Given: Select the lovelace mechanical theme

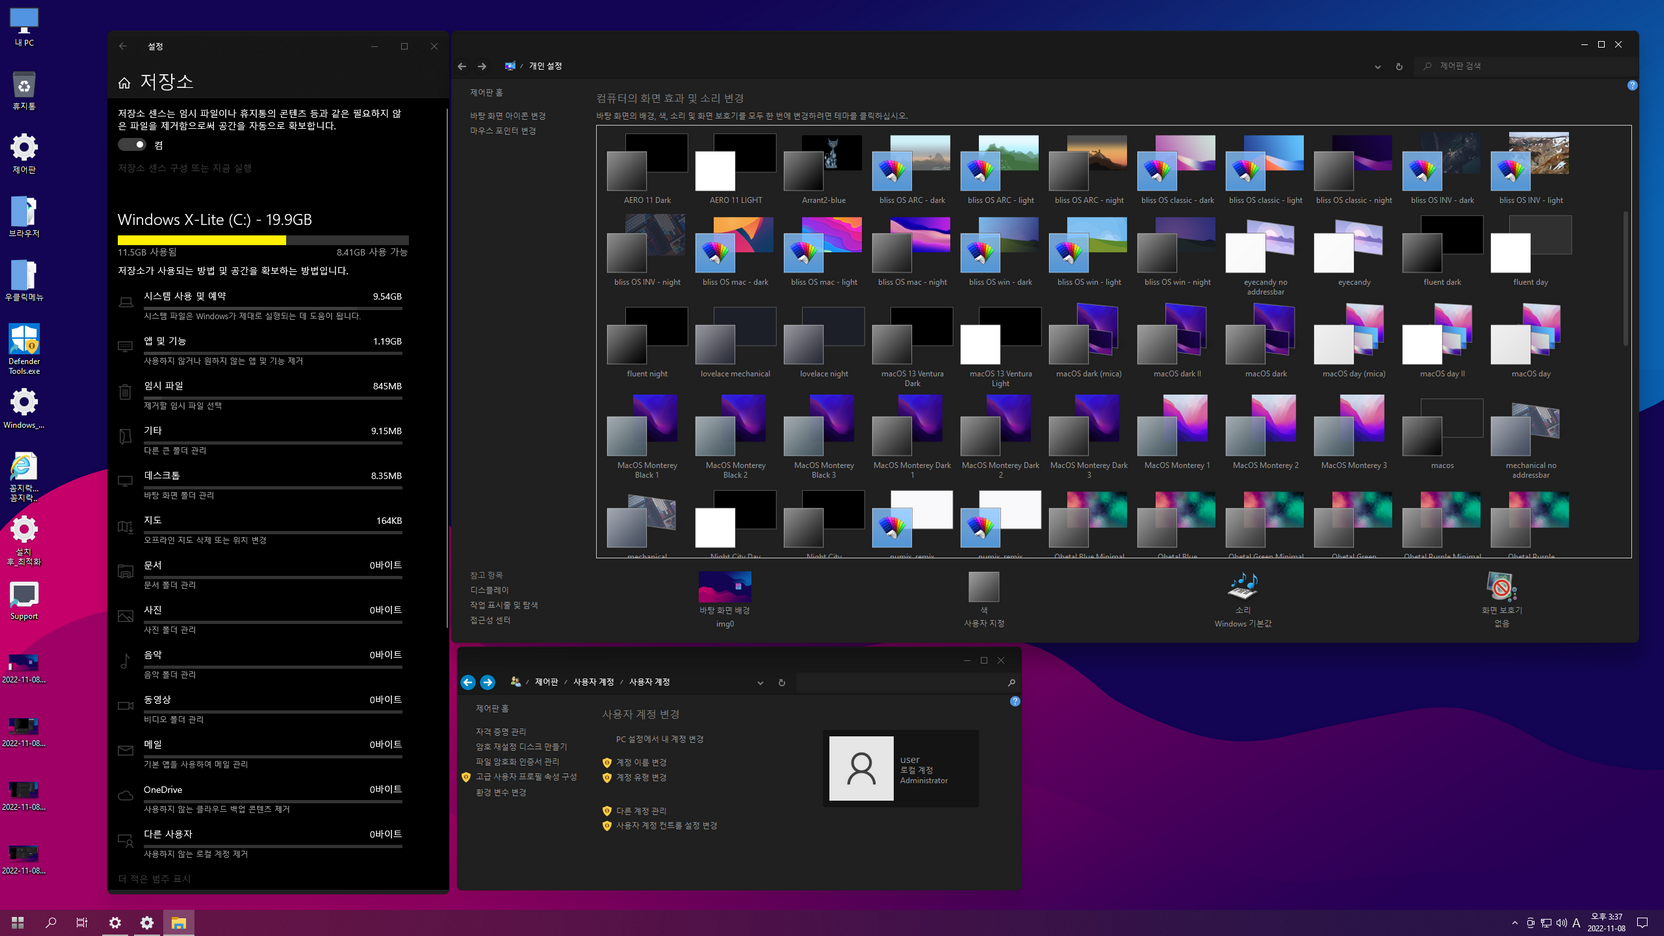Looking at the screenshot, I should [x=735, y=343].
